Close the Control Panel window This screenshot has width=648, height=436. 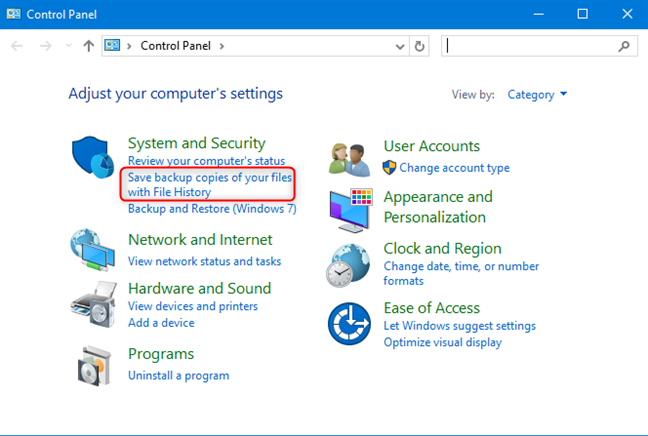pyautogui.click(x=627, y=14)
